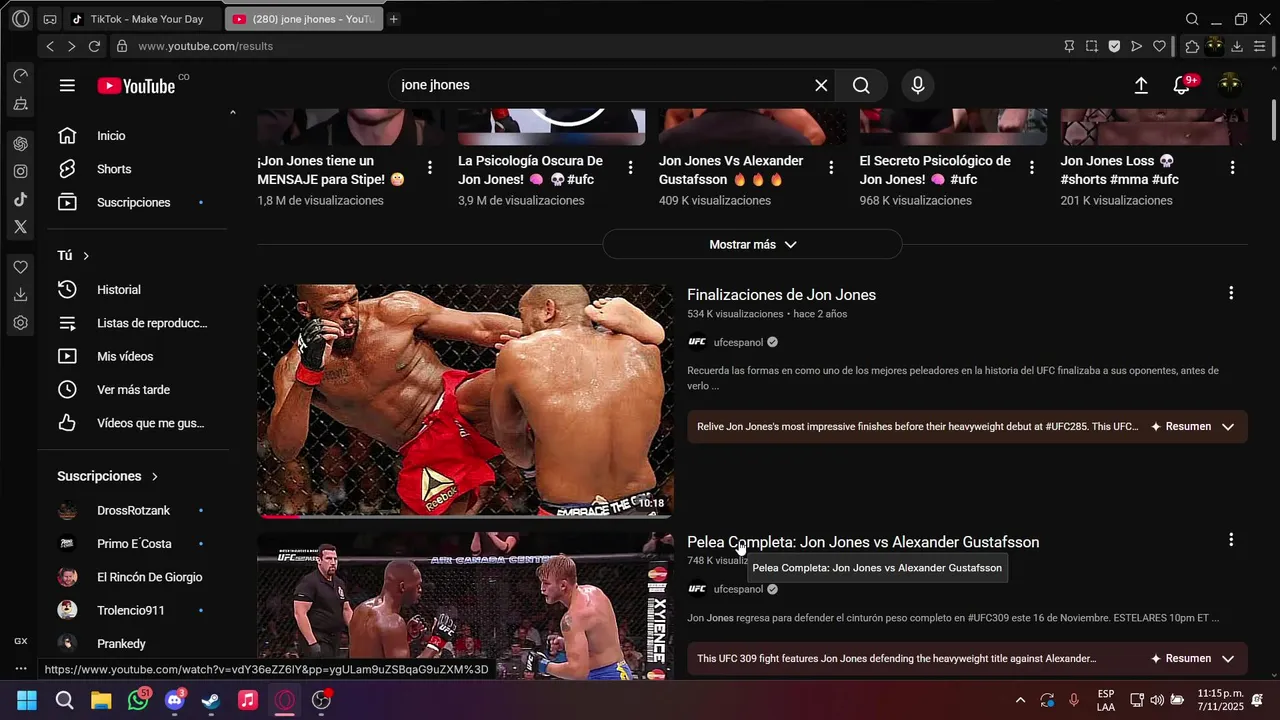Open X (Twitter) in Opera GX sidebar
1280x720 pixels.
pyautogui.click(x=20, y=227)
